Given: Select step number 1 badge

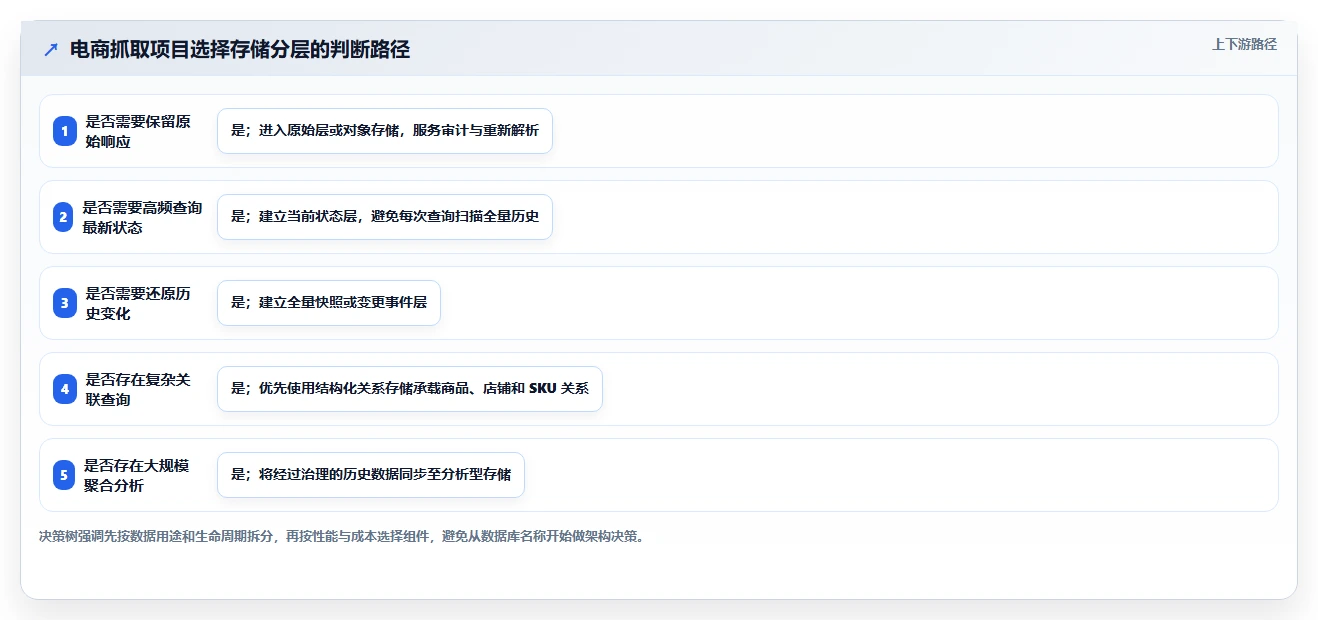Looking at the screenshot, I should coord(65,131).
